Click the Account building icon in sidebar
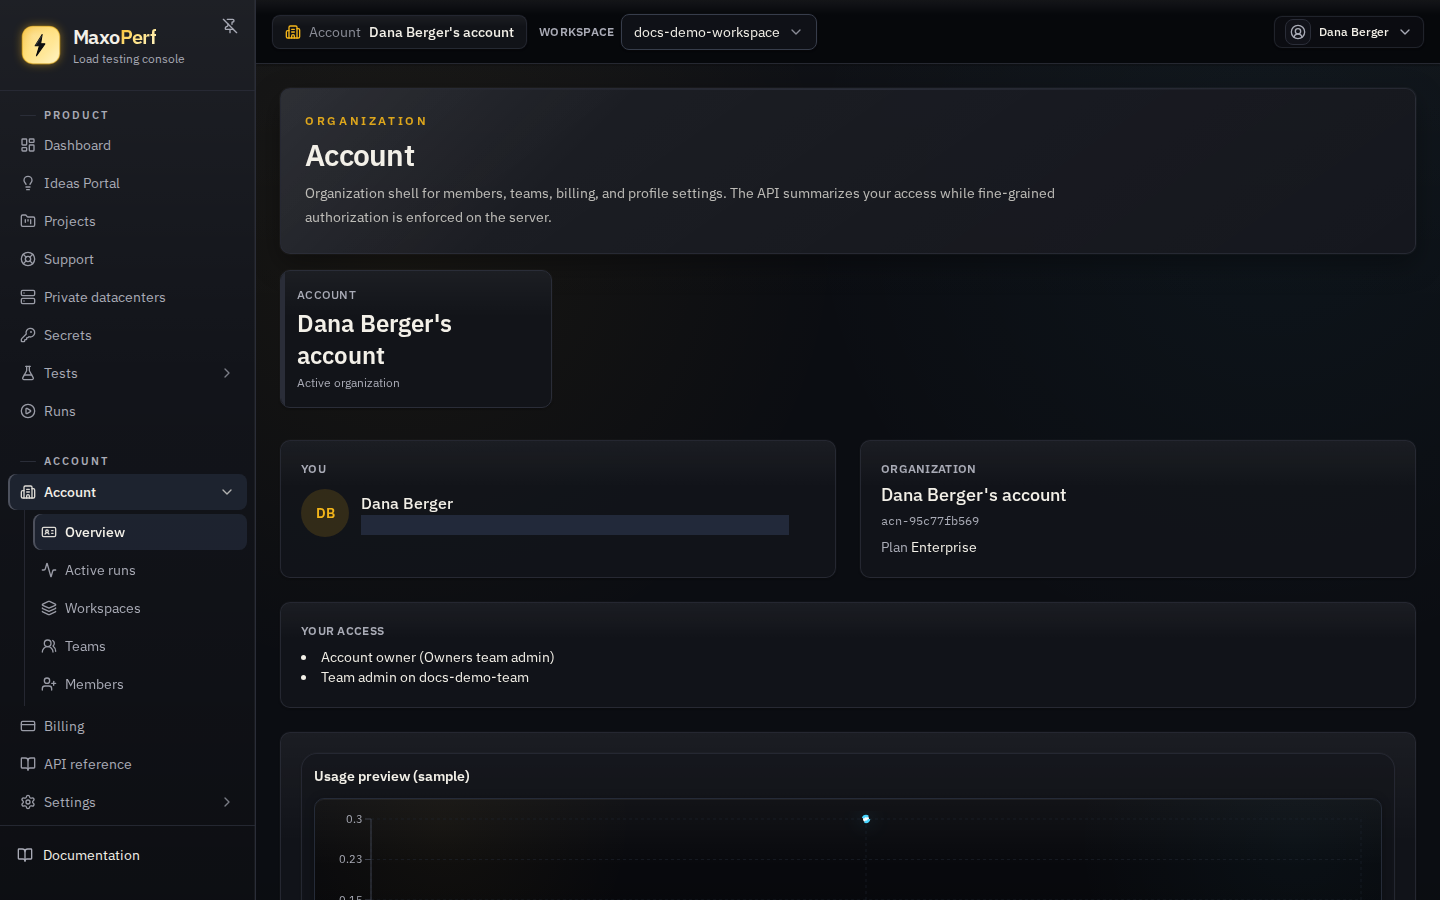This screenshot has width=1440, height=900. 28,492
